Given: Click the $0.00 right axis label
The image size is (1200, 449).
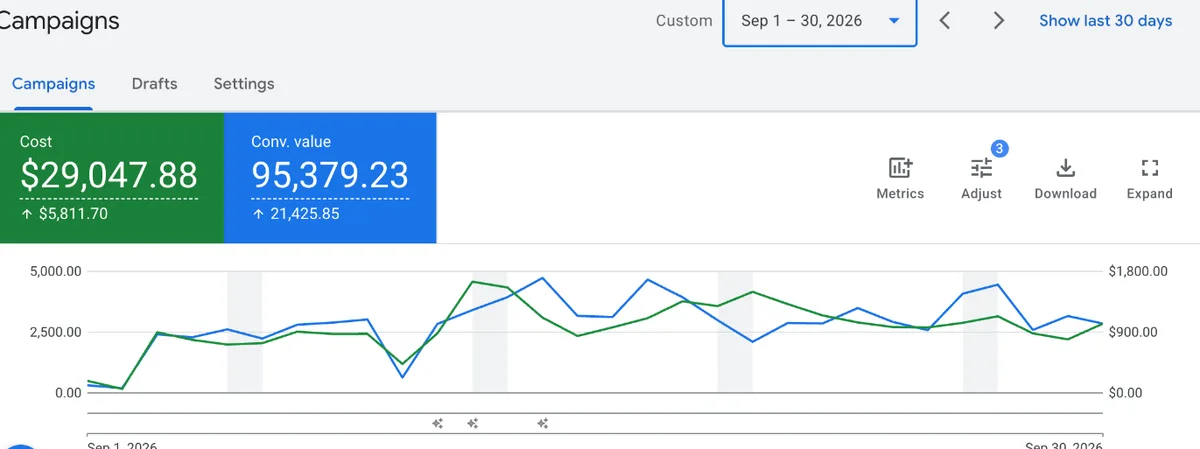Looking at the screenshot, I should 1126,393.
